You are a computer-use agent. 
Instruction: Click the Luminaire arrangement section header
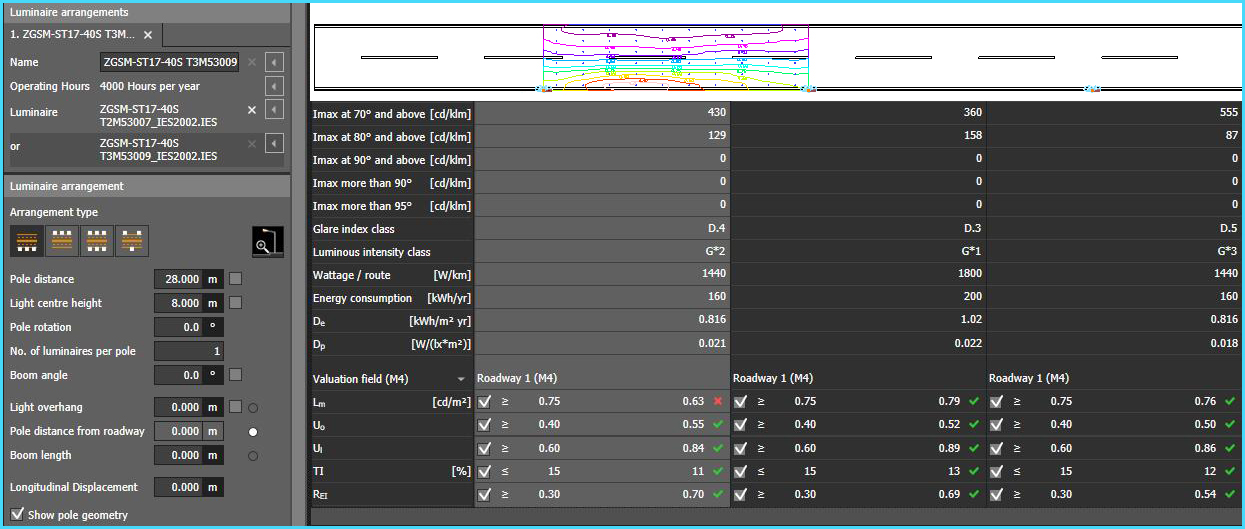(x=146, y=186)
